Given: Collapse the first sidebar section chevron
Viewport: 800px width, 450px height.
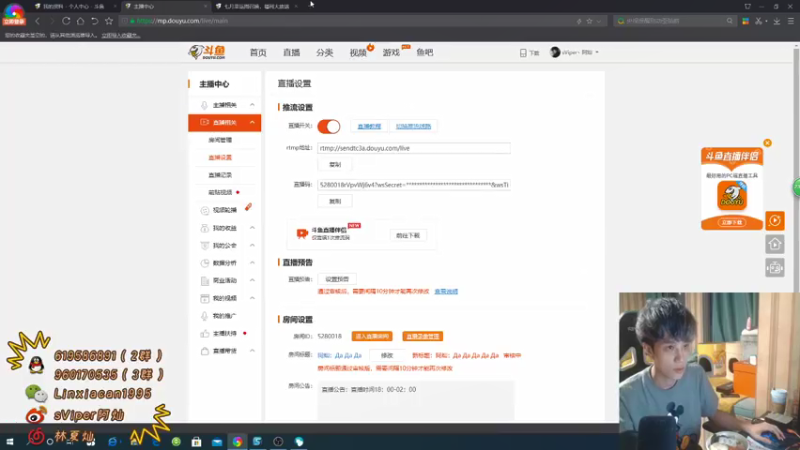Looking at the screenshot, I should point(252,105).
